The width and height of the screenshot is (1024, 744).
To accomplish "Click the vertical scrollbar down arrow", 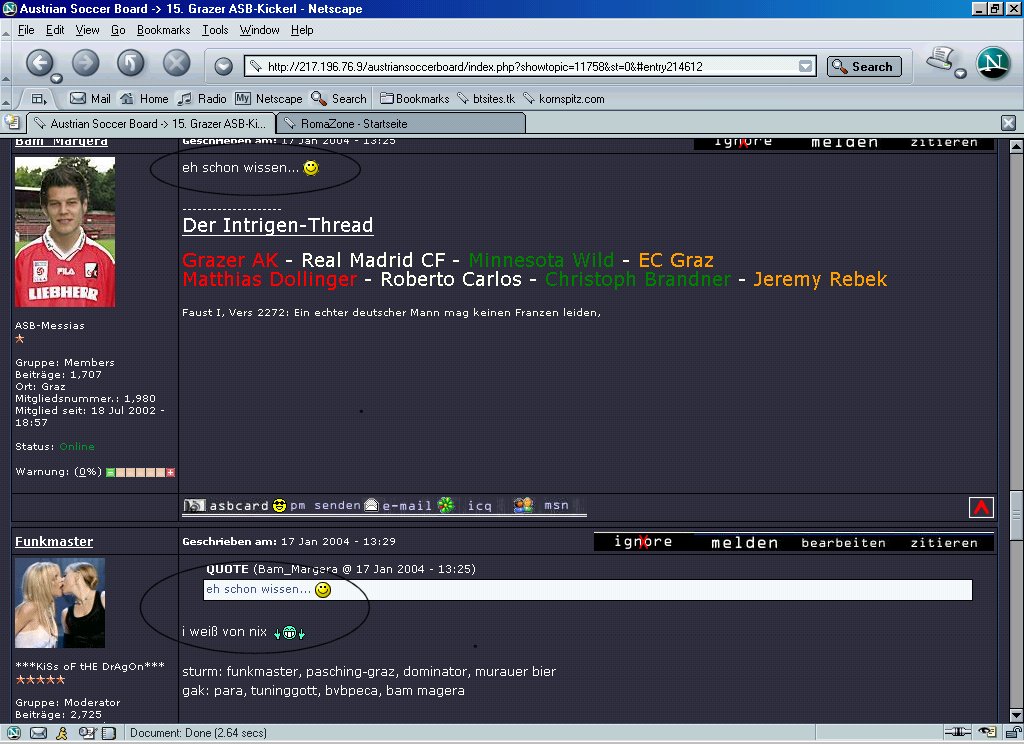I will pyautogui.click(x=1016, y=715).
